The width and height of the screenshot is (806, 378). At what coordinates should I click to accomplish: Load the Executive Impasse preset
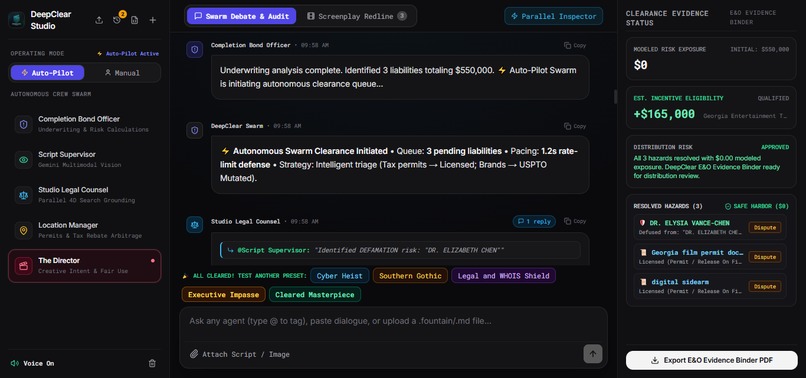click(x=224, y=295)
